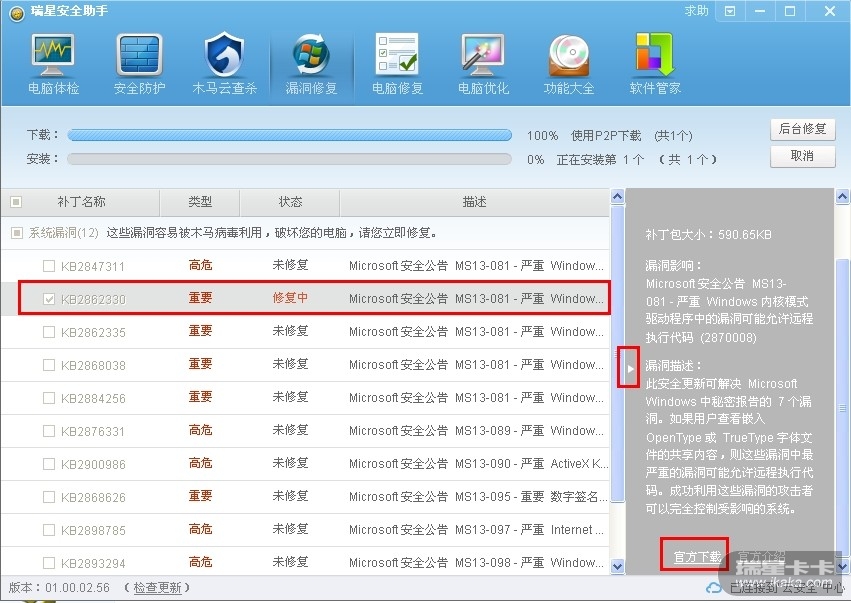Check the KB2868626 patch checkbox

tap(49, 497)
